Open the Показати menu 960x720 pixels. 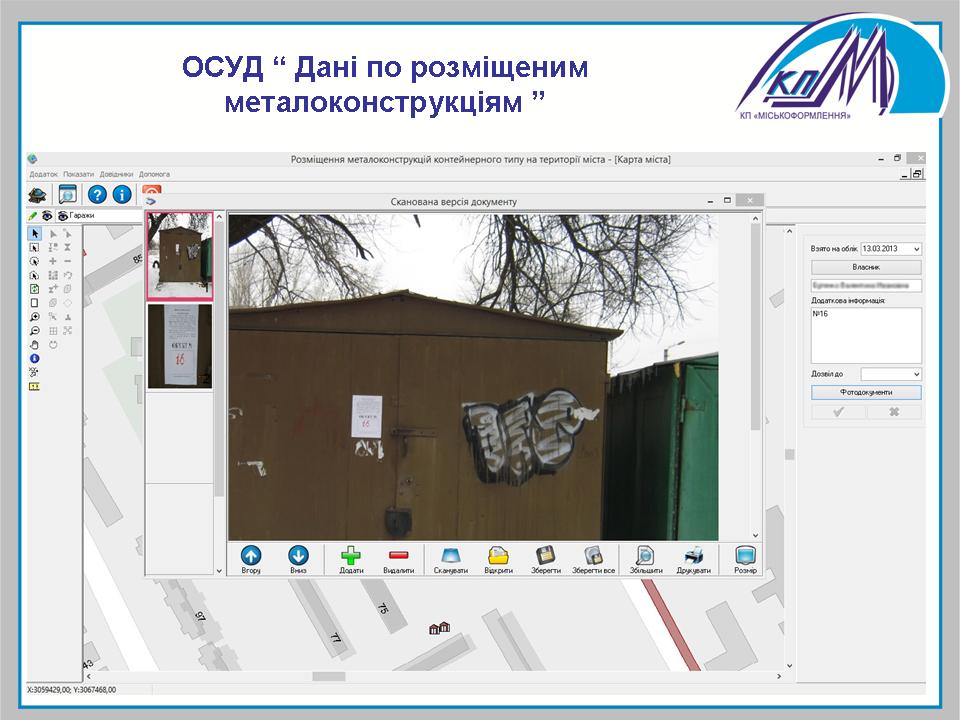[x=78, y=174]
